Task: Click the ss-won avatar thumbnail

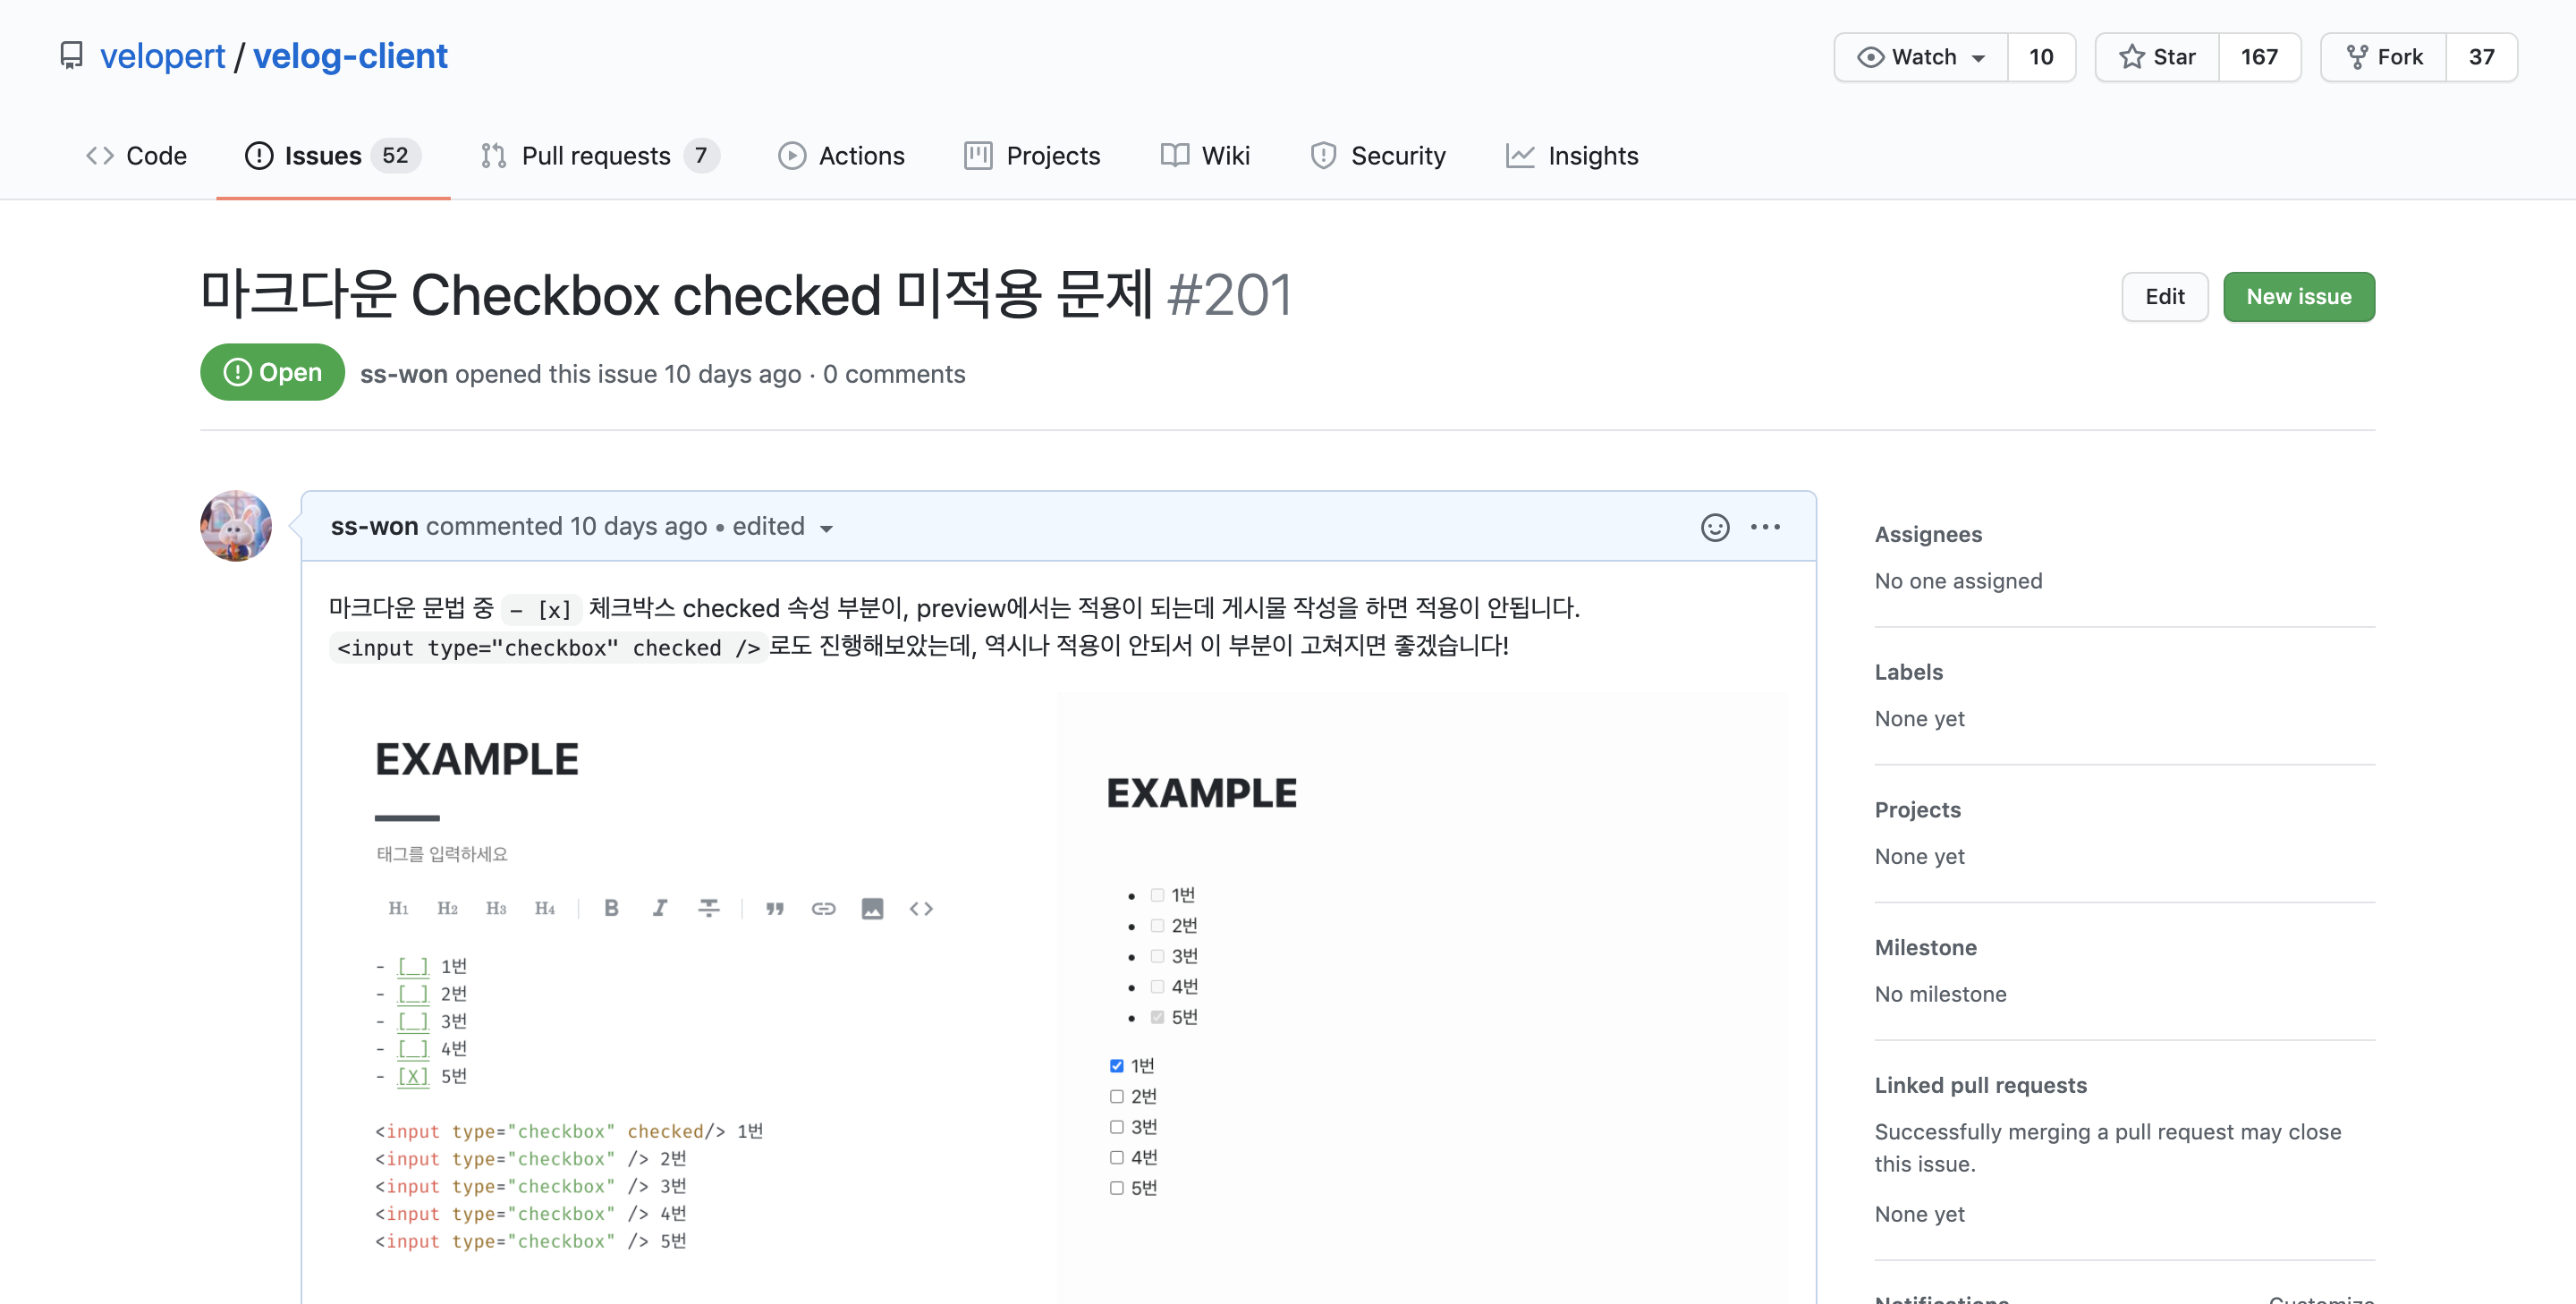Action: [236, 526]
